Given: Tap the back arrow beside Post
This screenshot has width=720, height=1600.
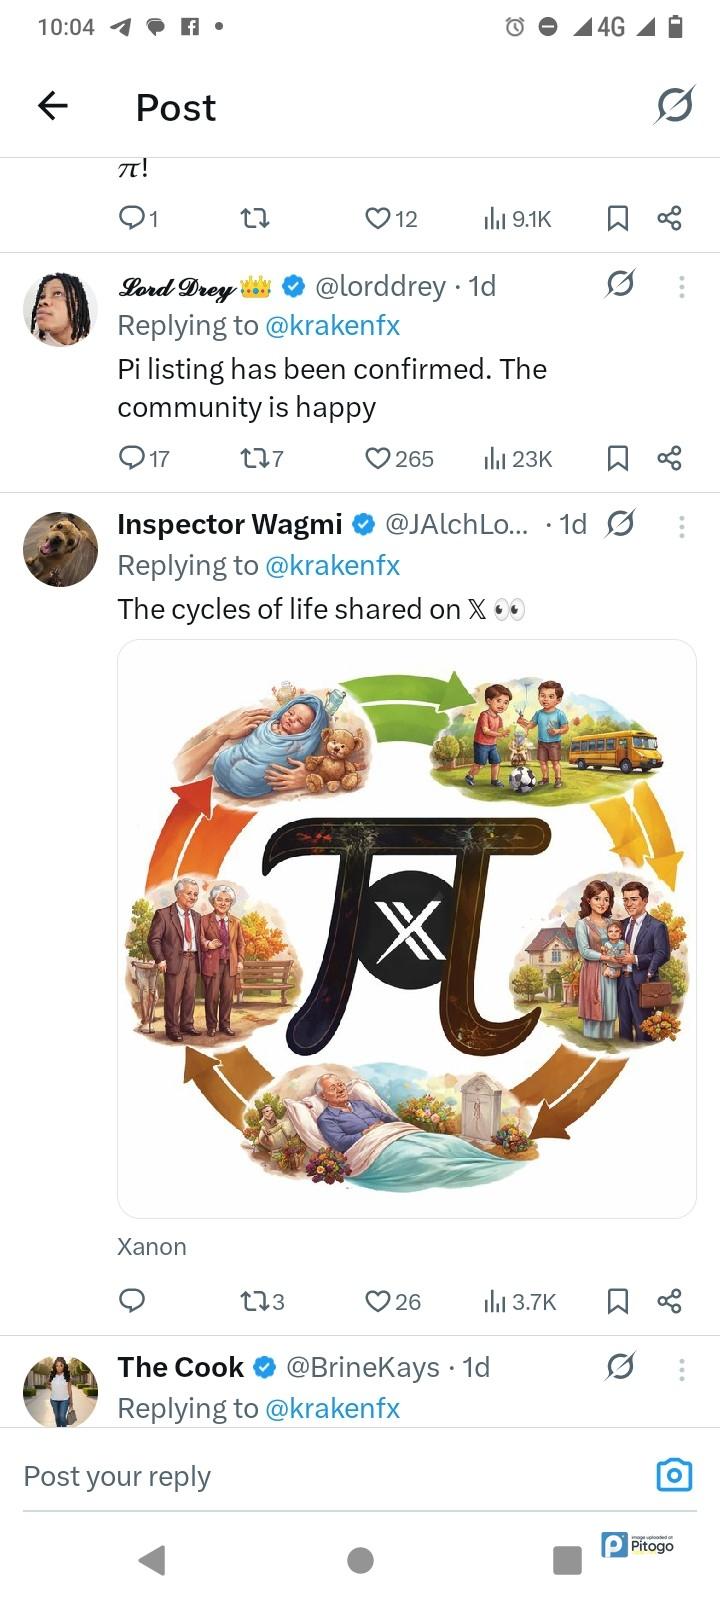Looking at the screenshot, I should 53,105.
